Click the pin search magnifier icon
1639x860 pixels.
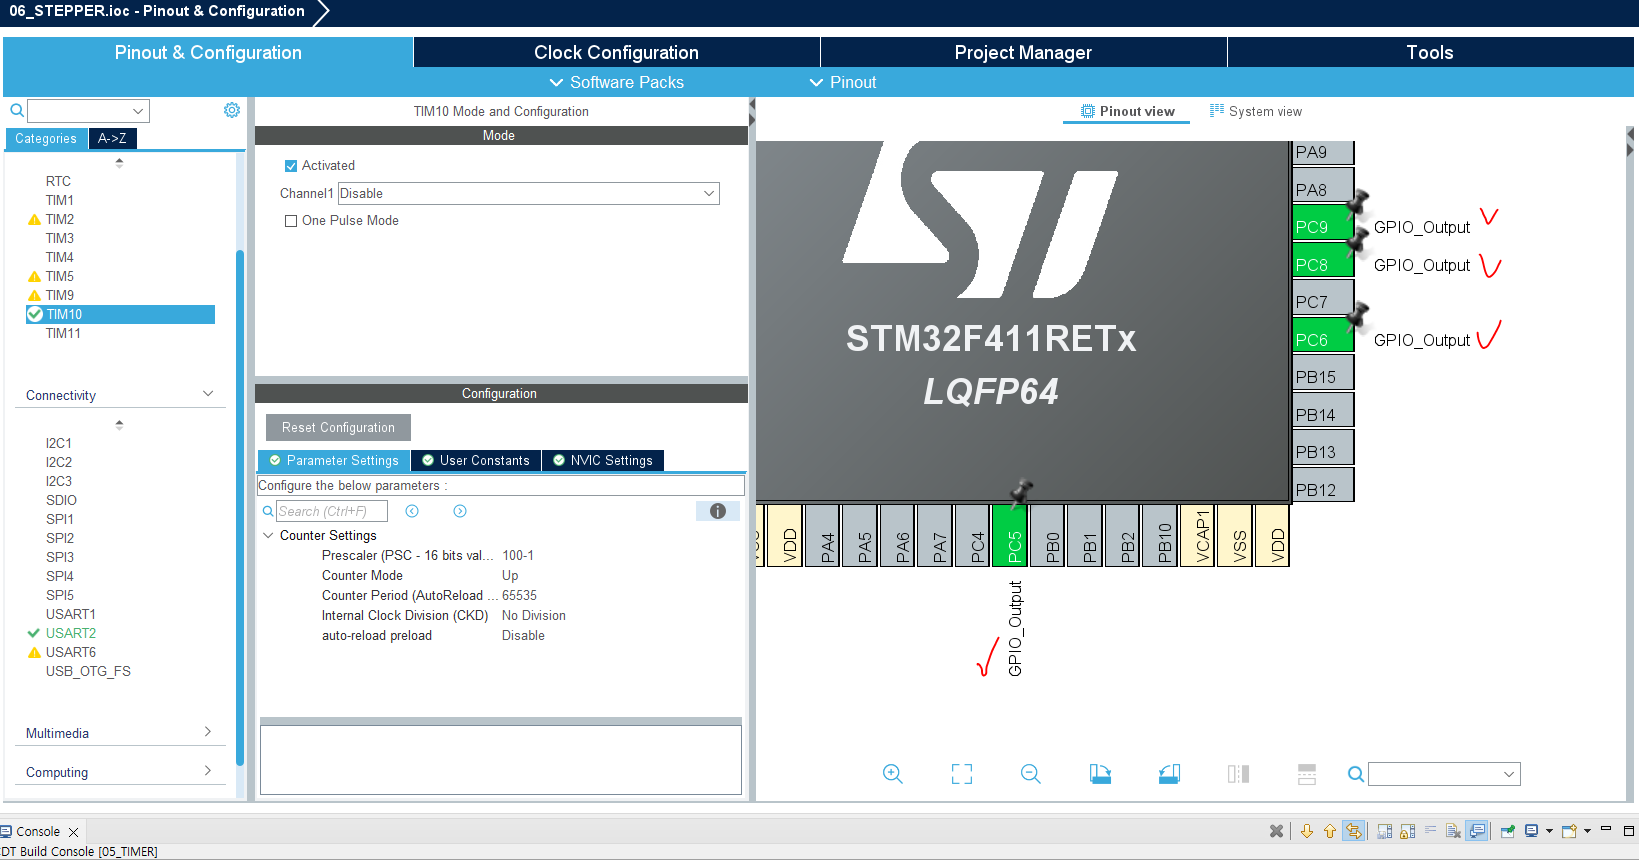coord(1356,774)
